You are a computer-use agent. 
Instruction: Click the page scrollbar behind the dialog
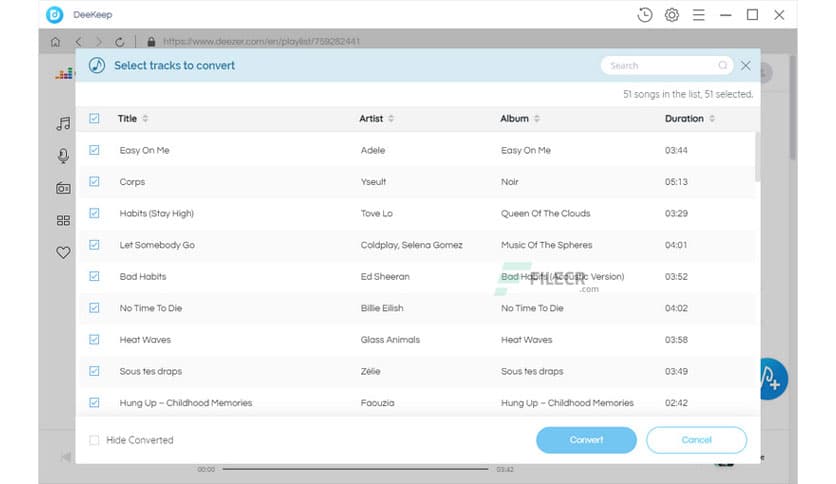tap(793, 107)
